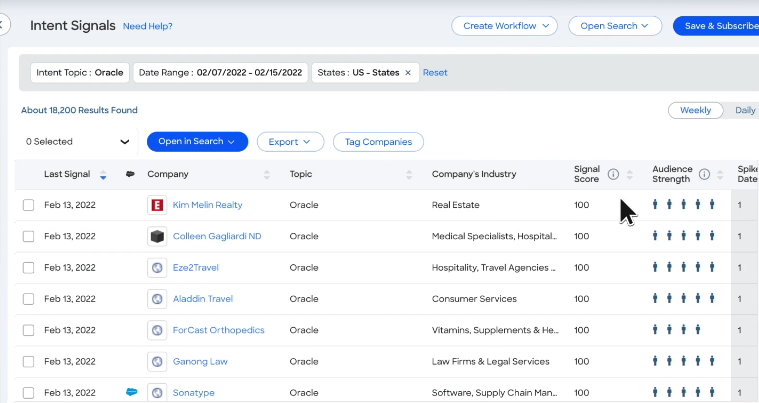The width and height of the screenshot is (759, 403).
Task: Switch to Weekly view toggle
Action: point(696,110)
